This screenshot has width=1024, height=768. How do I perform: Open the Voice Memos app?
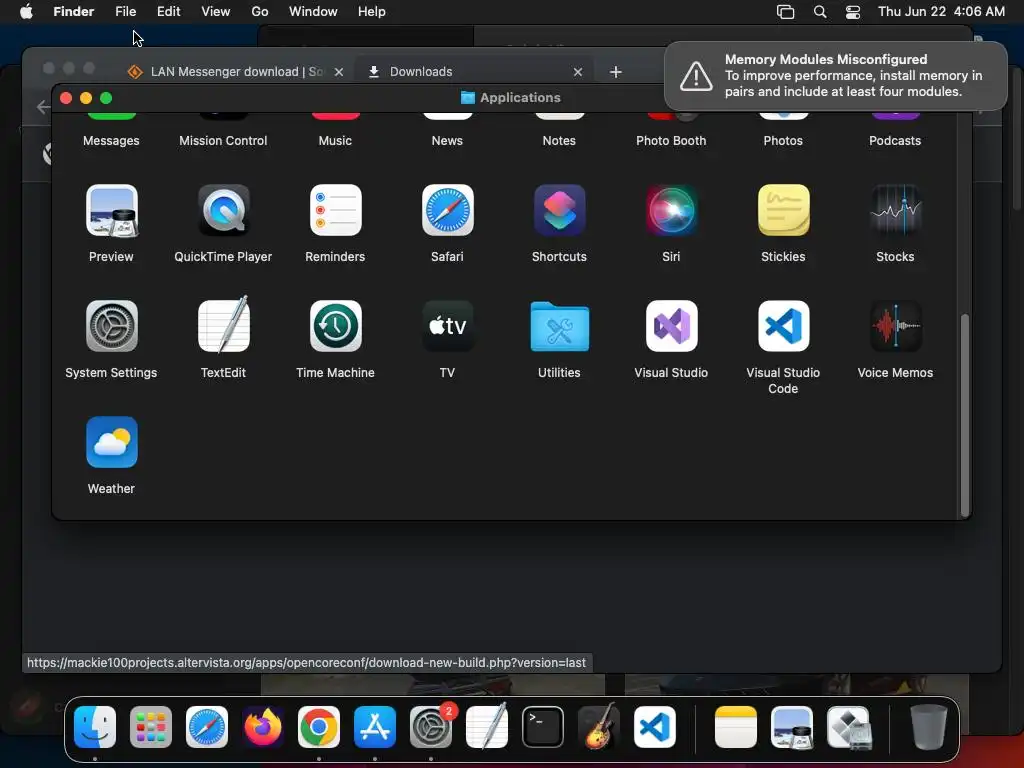895,326
